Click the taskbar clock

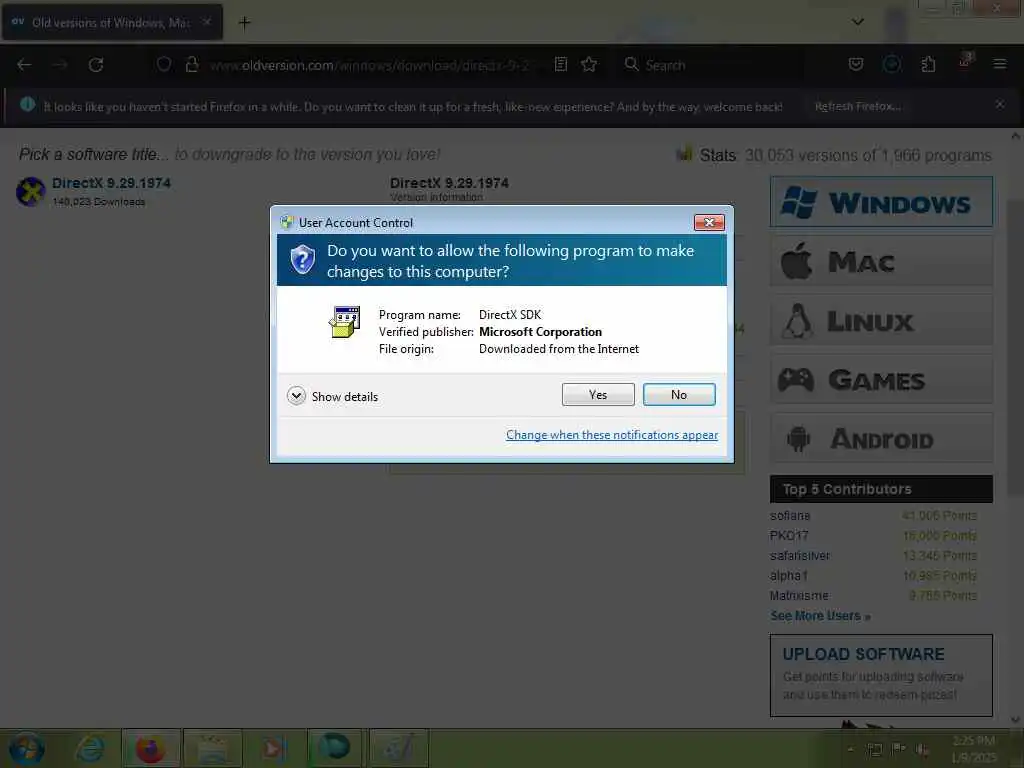click(974, 749)
